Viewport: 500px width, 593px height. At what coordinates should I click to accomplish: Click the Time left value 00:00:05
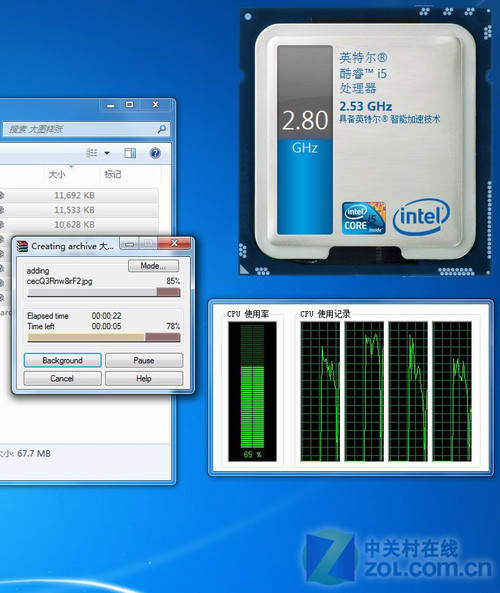106,326
